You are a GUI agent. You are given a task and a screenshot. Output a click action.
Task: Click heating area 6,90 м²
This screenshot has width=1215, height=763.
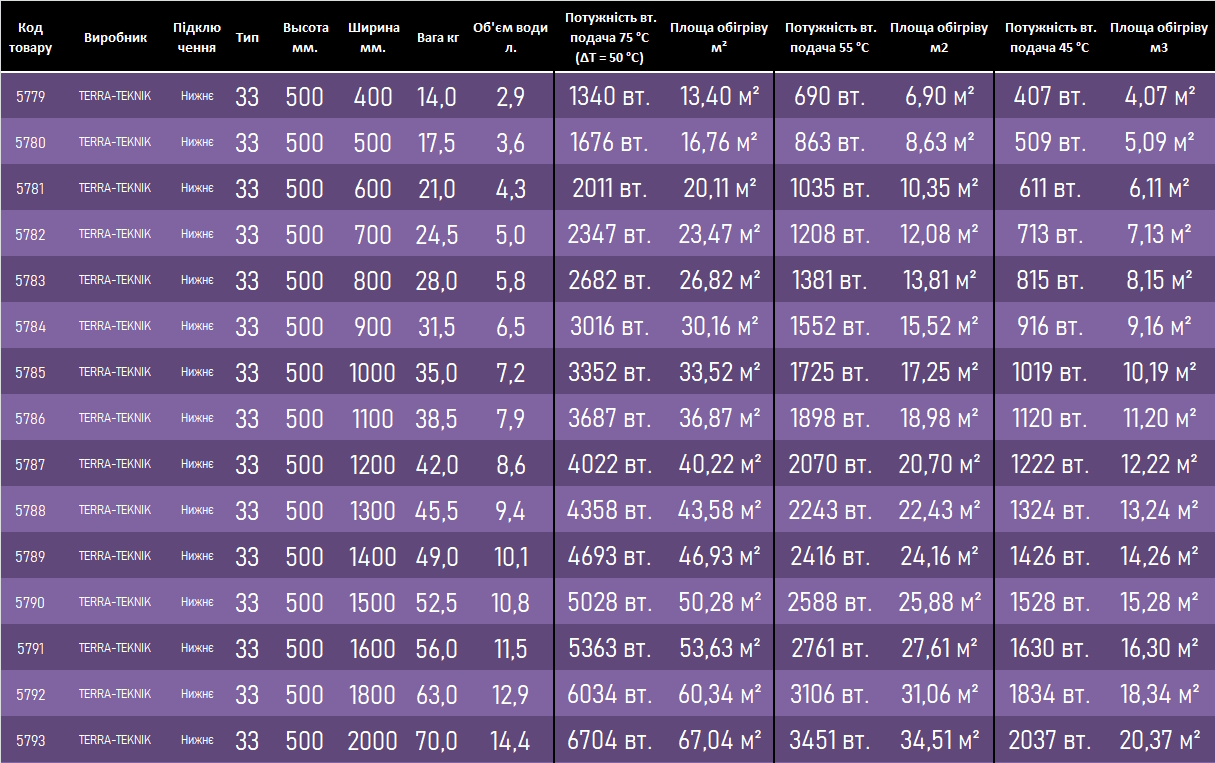pos(940,97)
